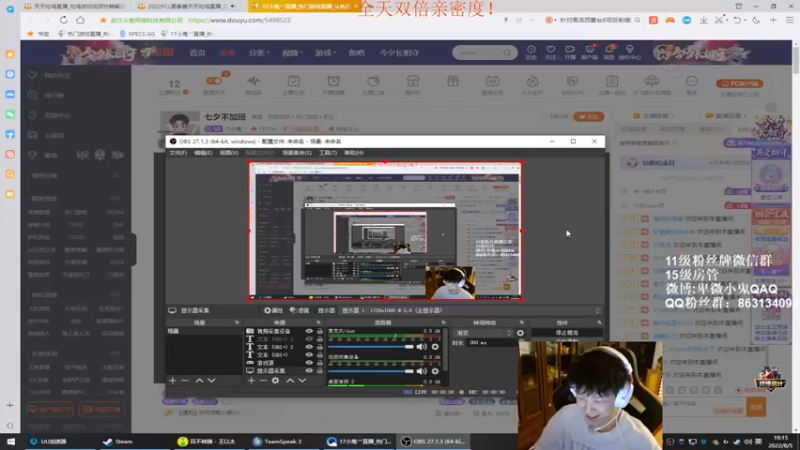Image resolution: width=800 pixels, height=450 pixels.
Task: Move selected source up in Sources panel
Action: tap(290, 381)
